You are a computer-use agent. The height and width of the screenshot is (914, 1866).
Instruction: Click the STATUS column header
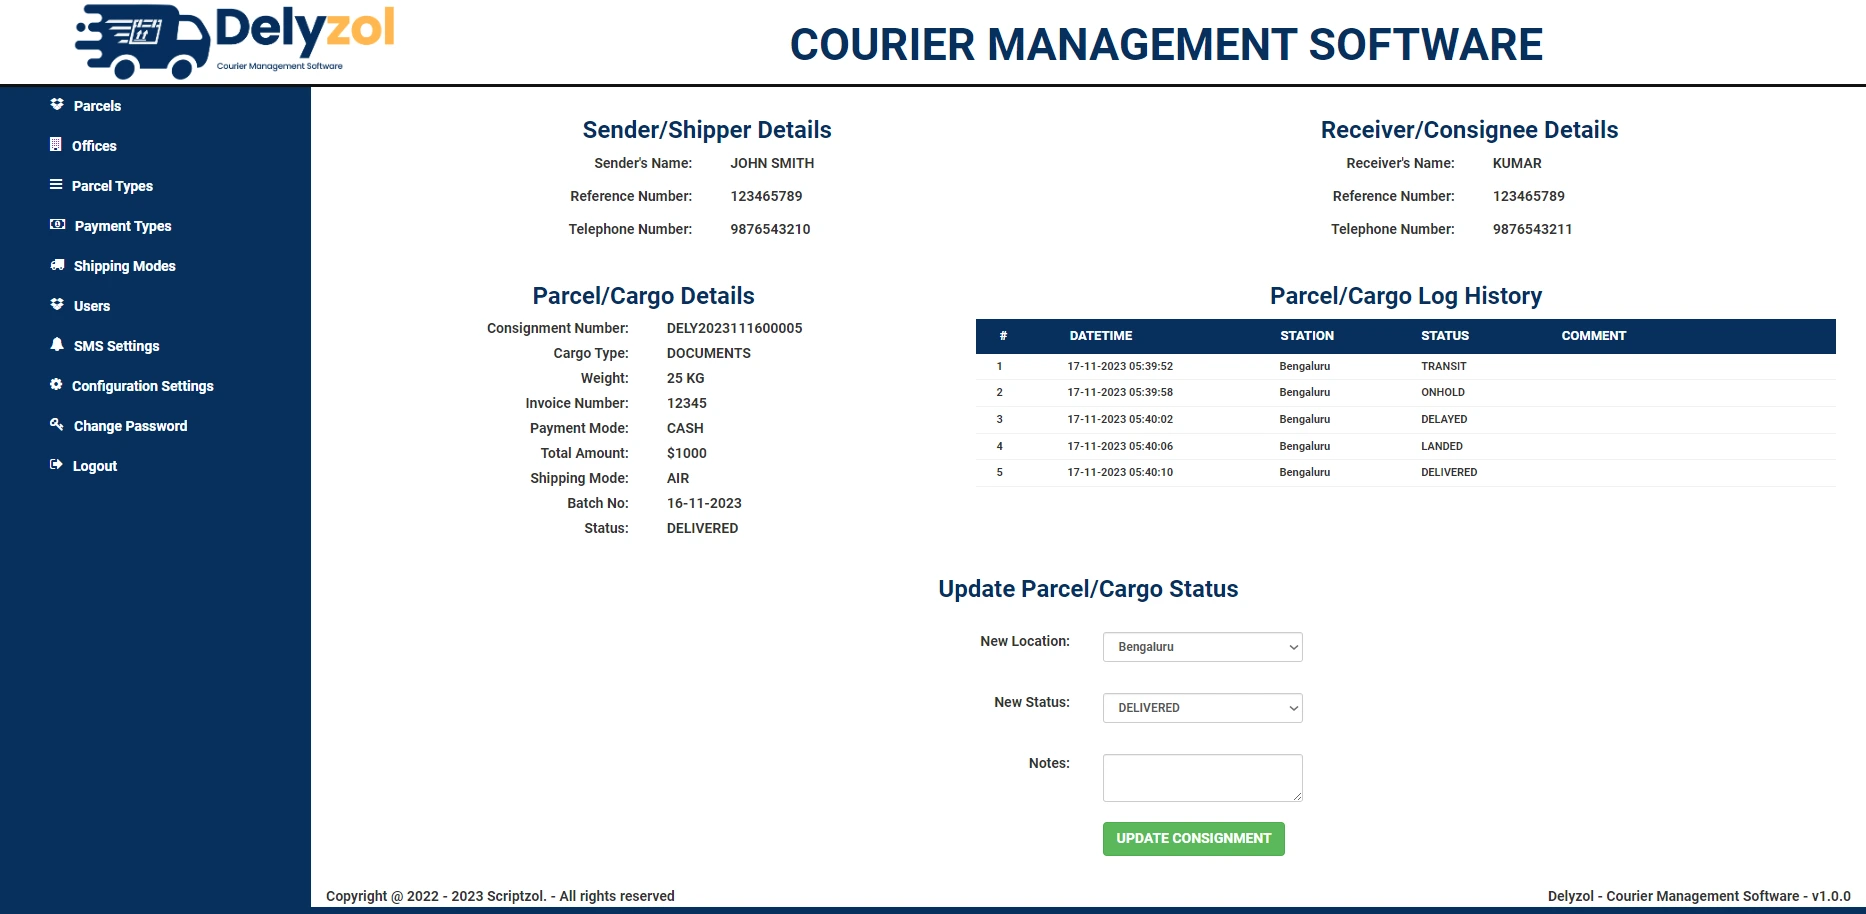[1445, 336]
